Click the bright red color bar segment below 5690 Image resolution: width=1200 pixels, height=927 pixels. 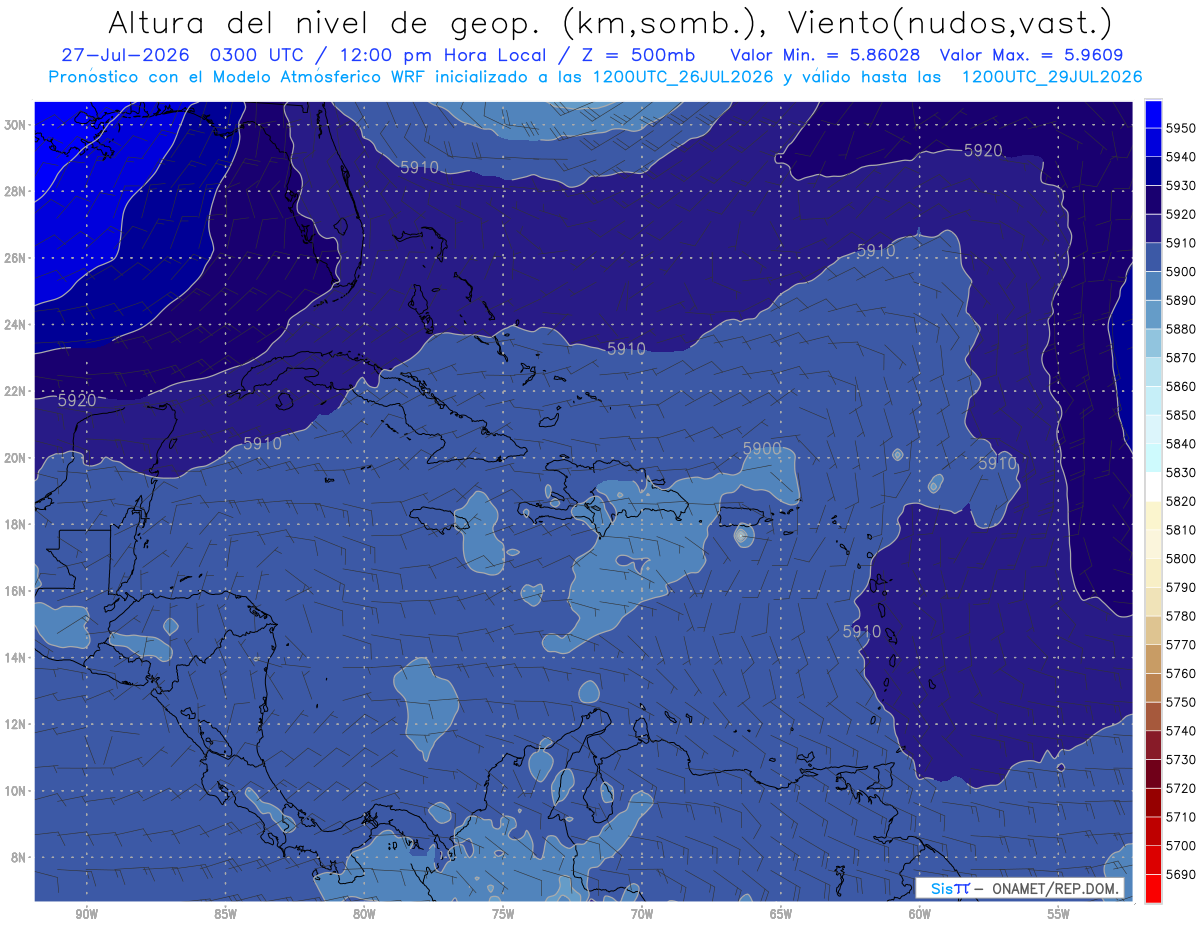[x=1153, y=888]
